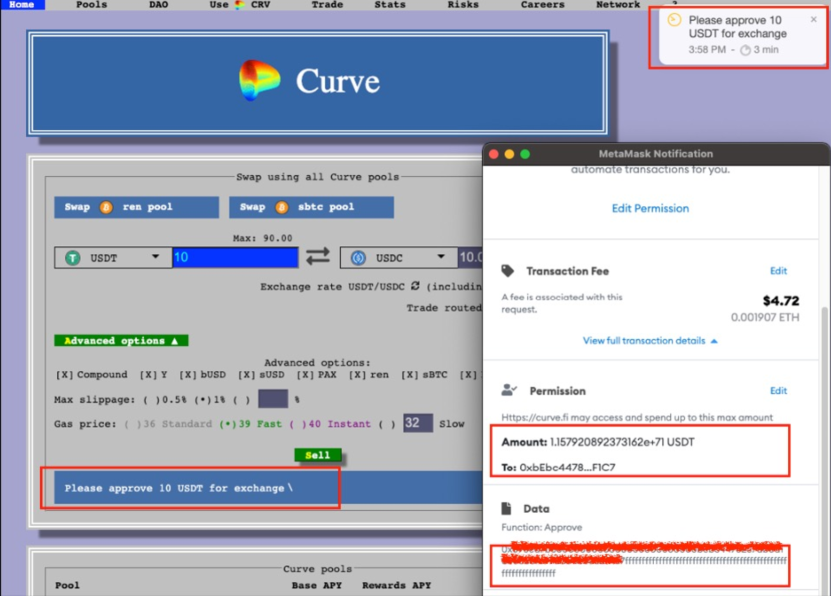The image size is (831, 596).
Task: Click bitcoin icon on sbtc pool button
Action: (281, 207)
